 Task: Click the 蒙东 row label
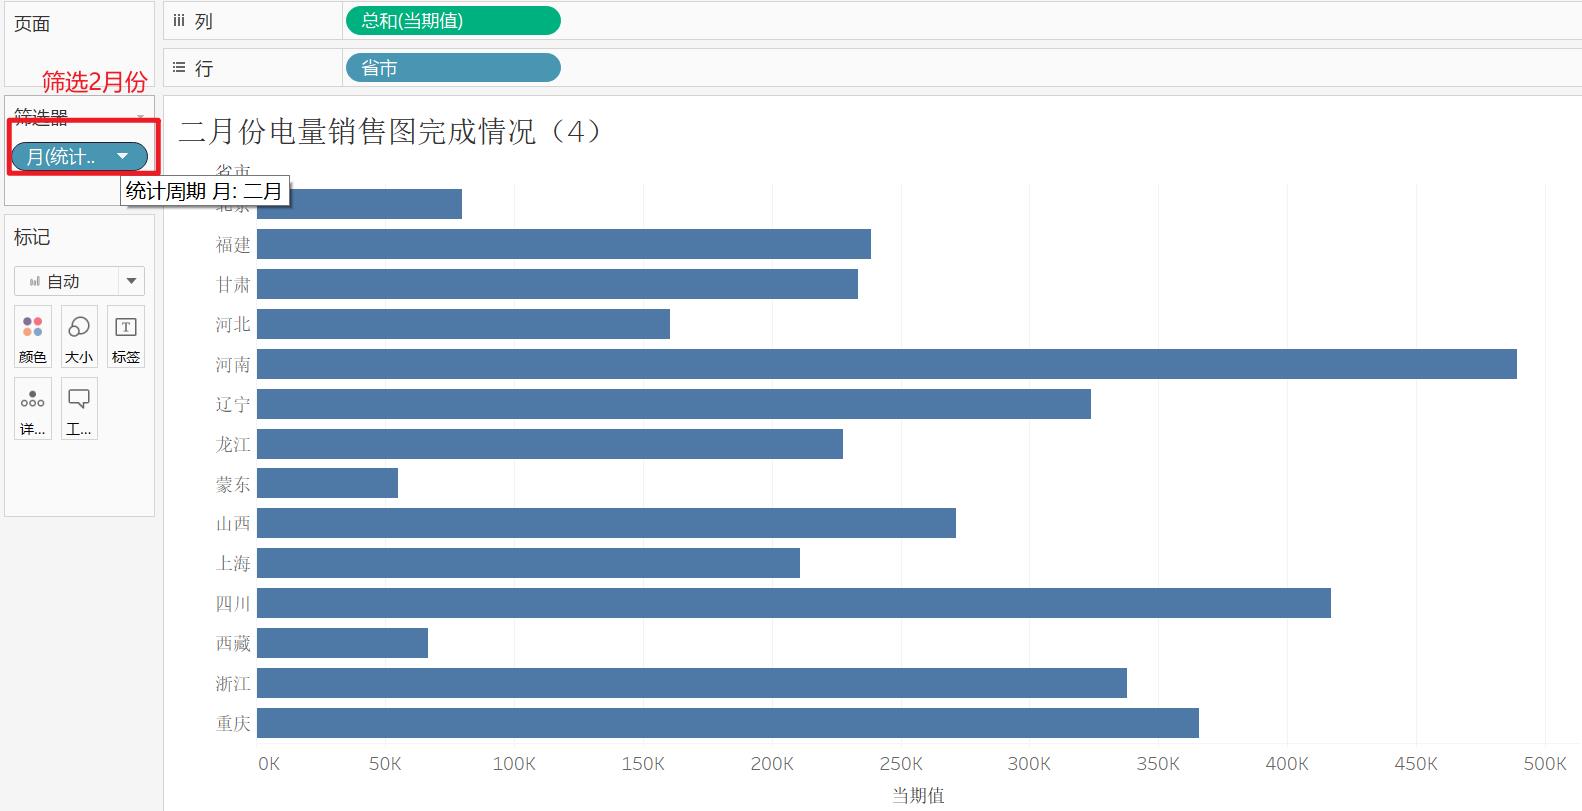[233, 484]
